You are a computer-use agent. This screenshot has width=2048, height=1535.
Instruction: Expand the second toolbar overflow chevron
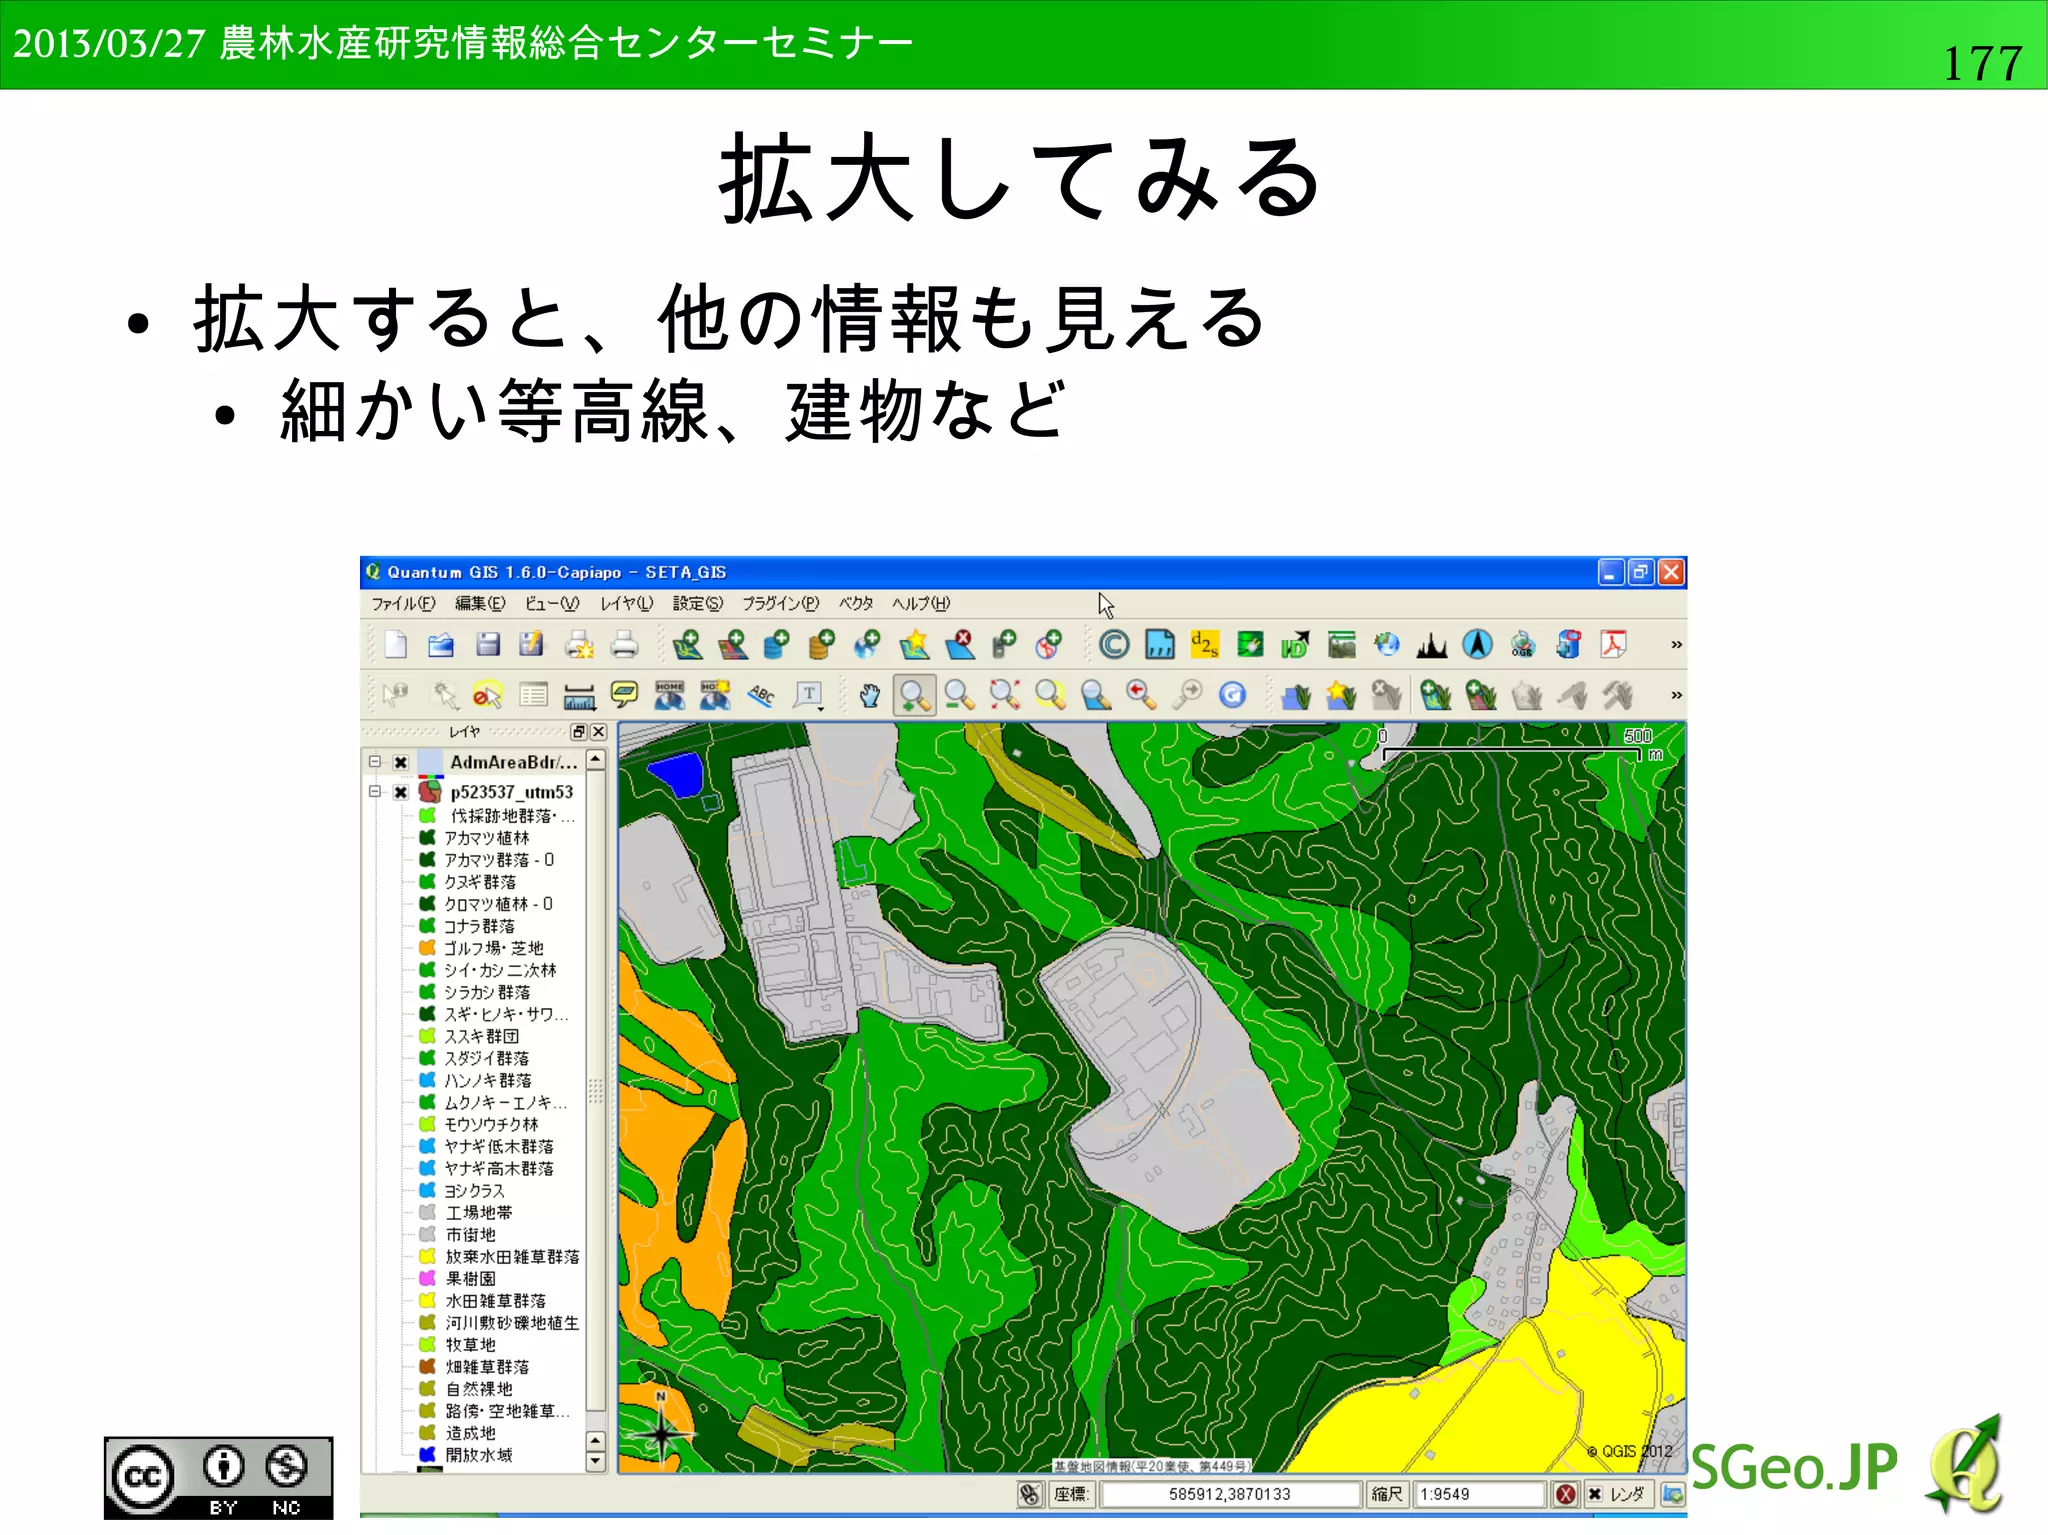coord(1676,695)
